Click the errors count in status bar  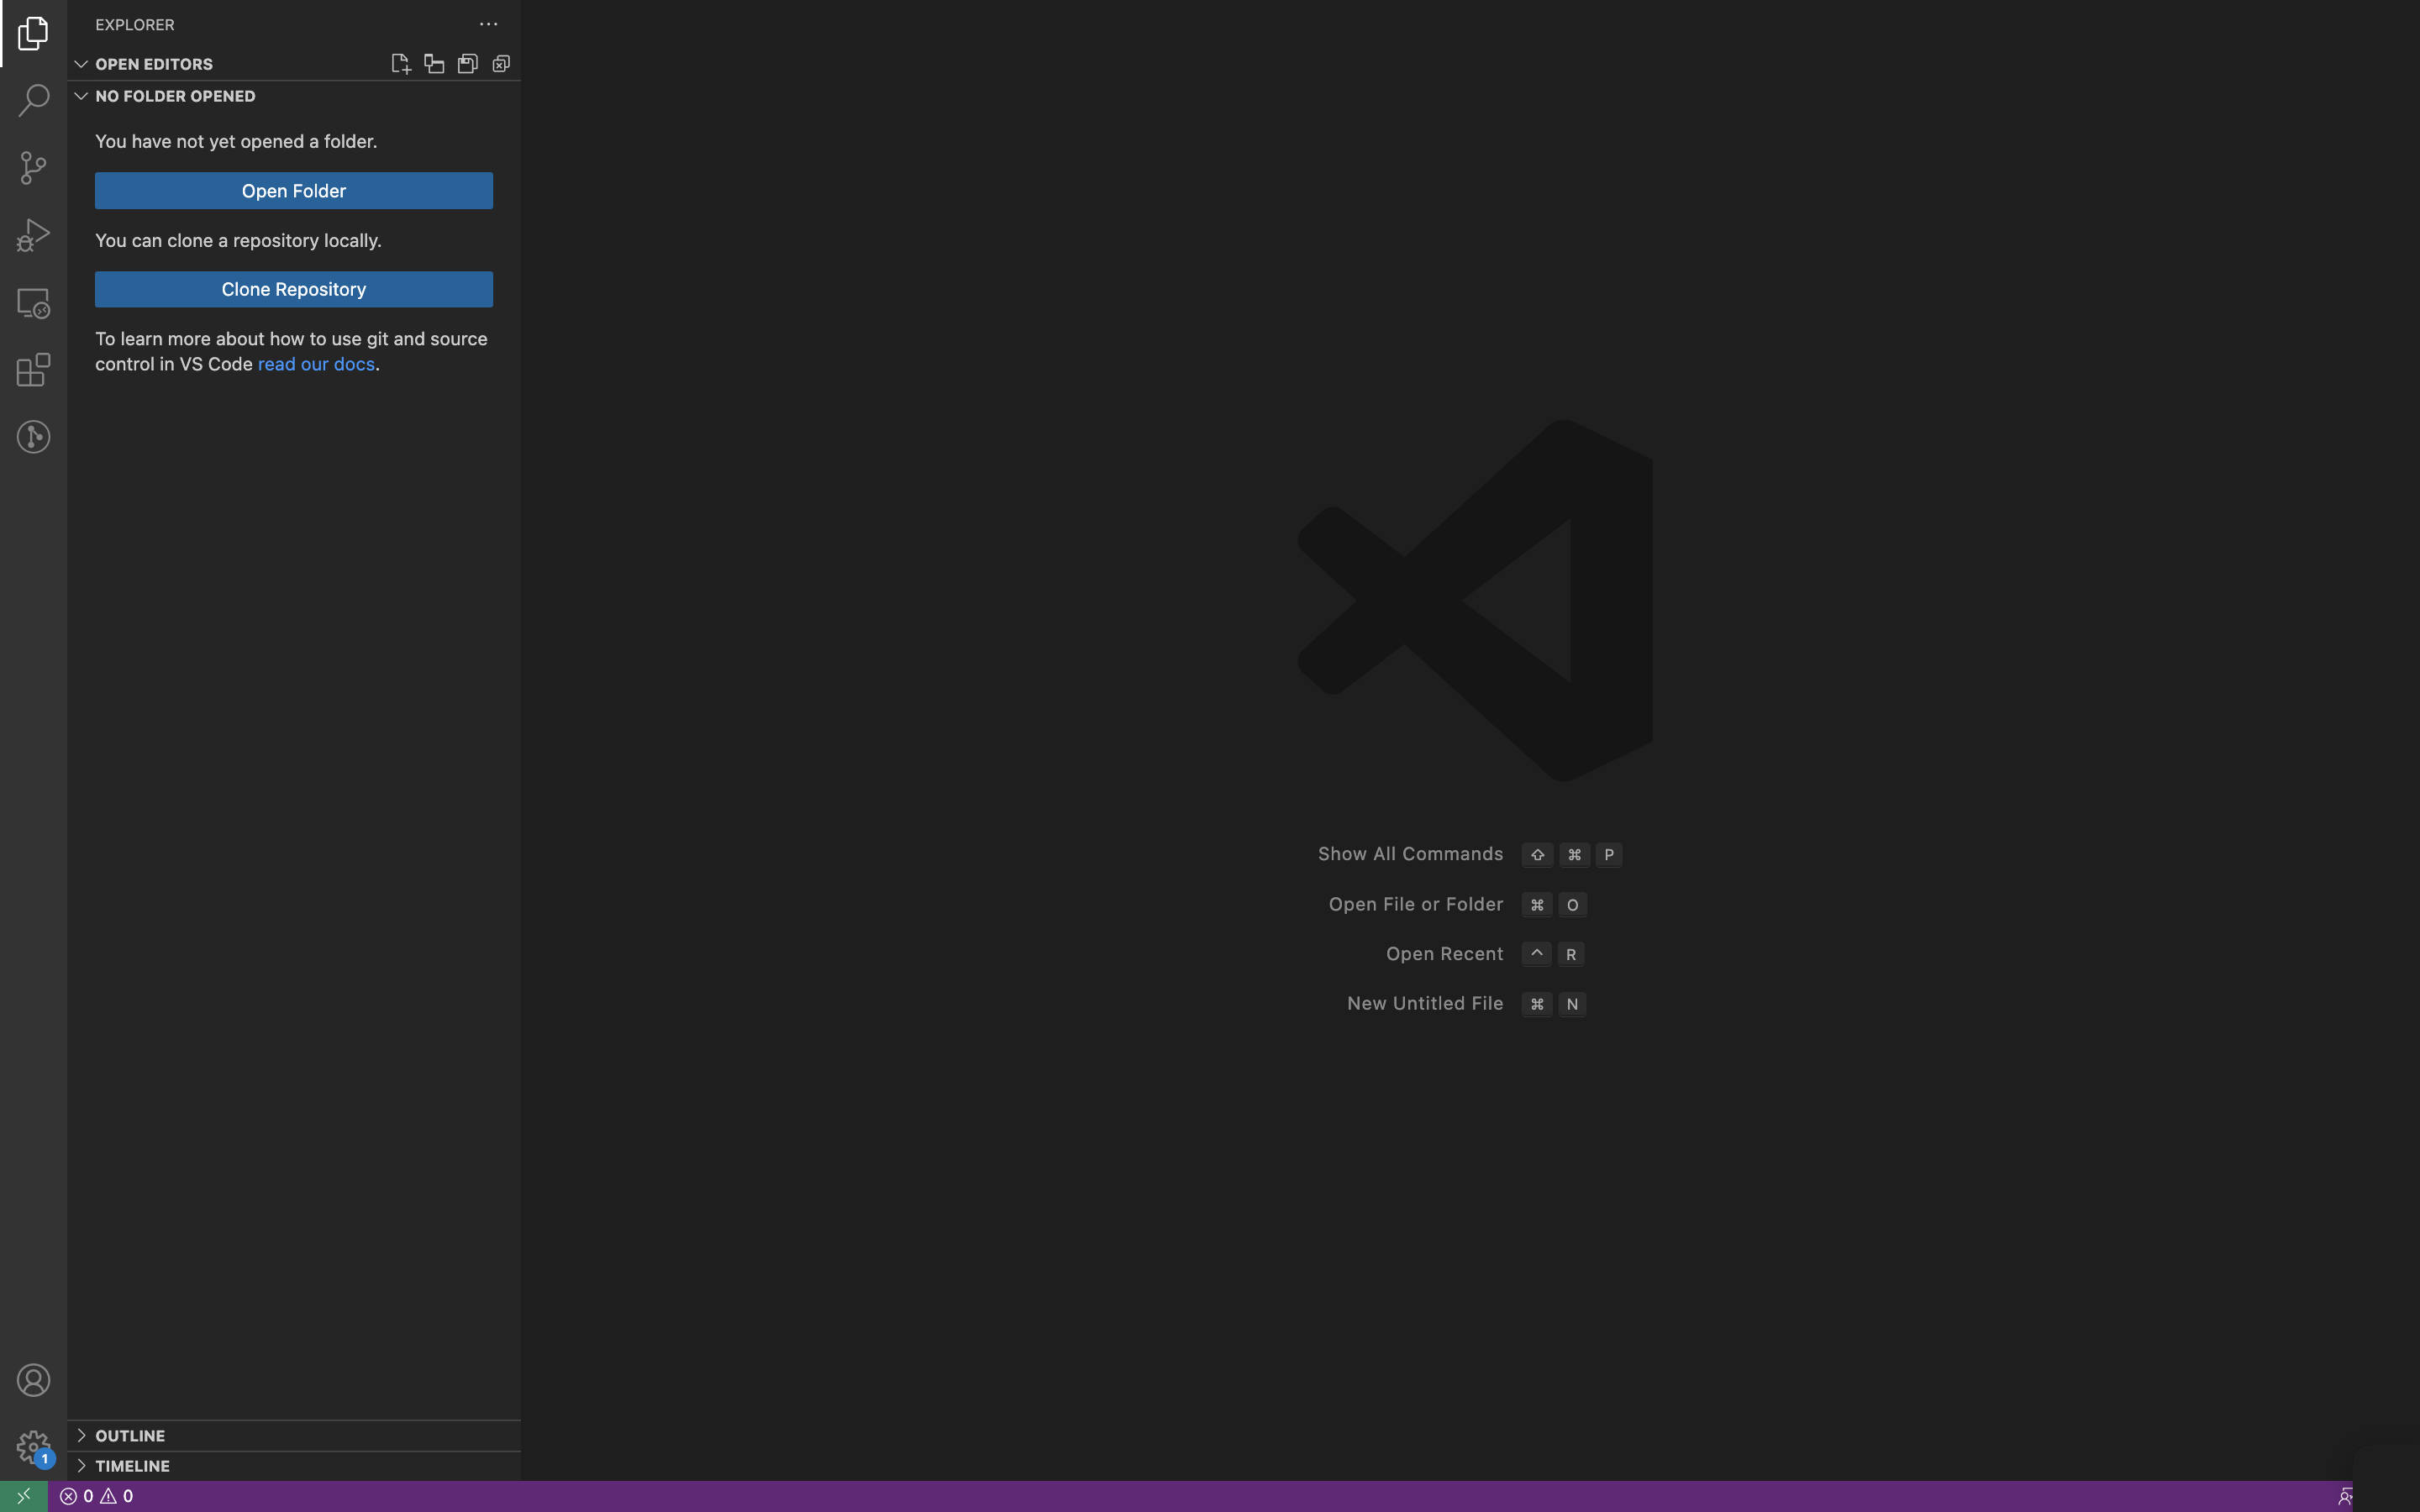[76, 1496]
